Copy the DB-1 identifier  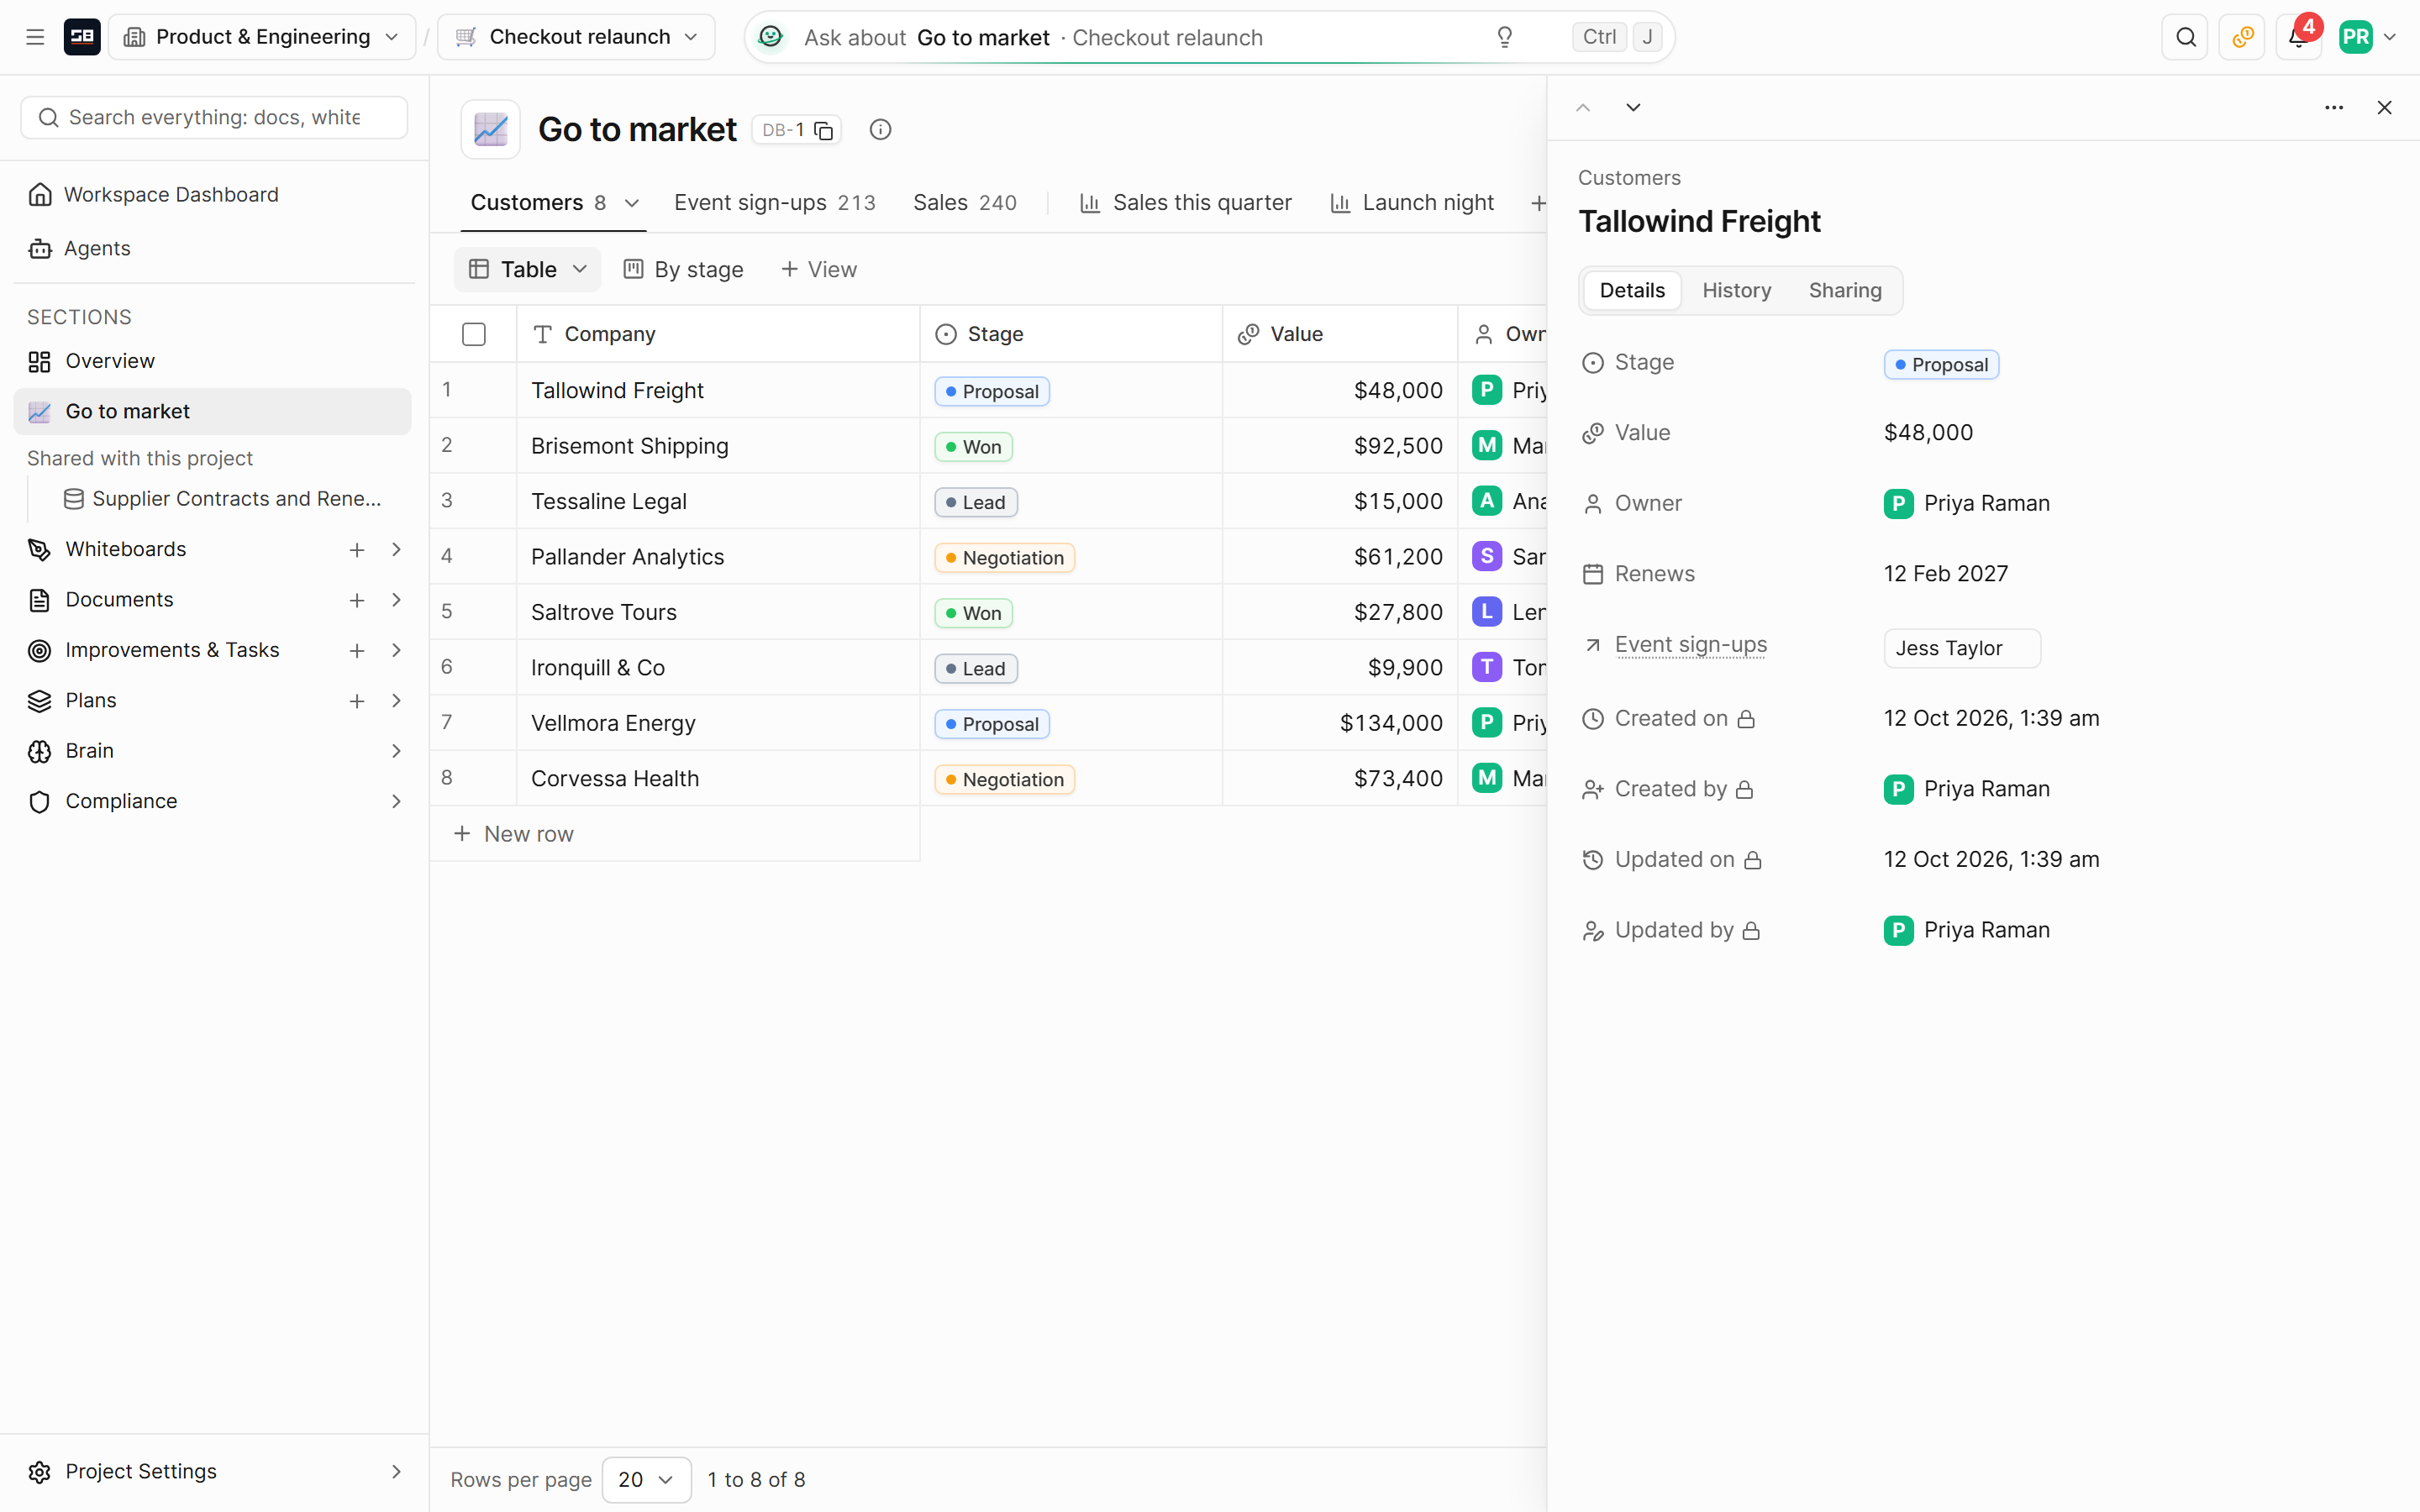coord(823,130)
